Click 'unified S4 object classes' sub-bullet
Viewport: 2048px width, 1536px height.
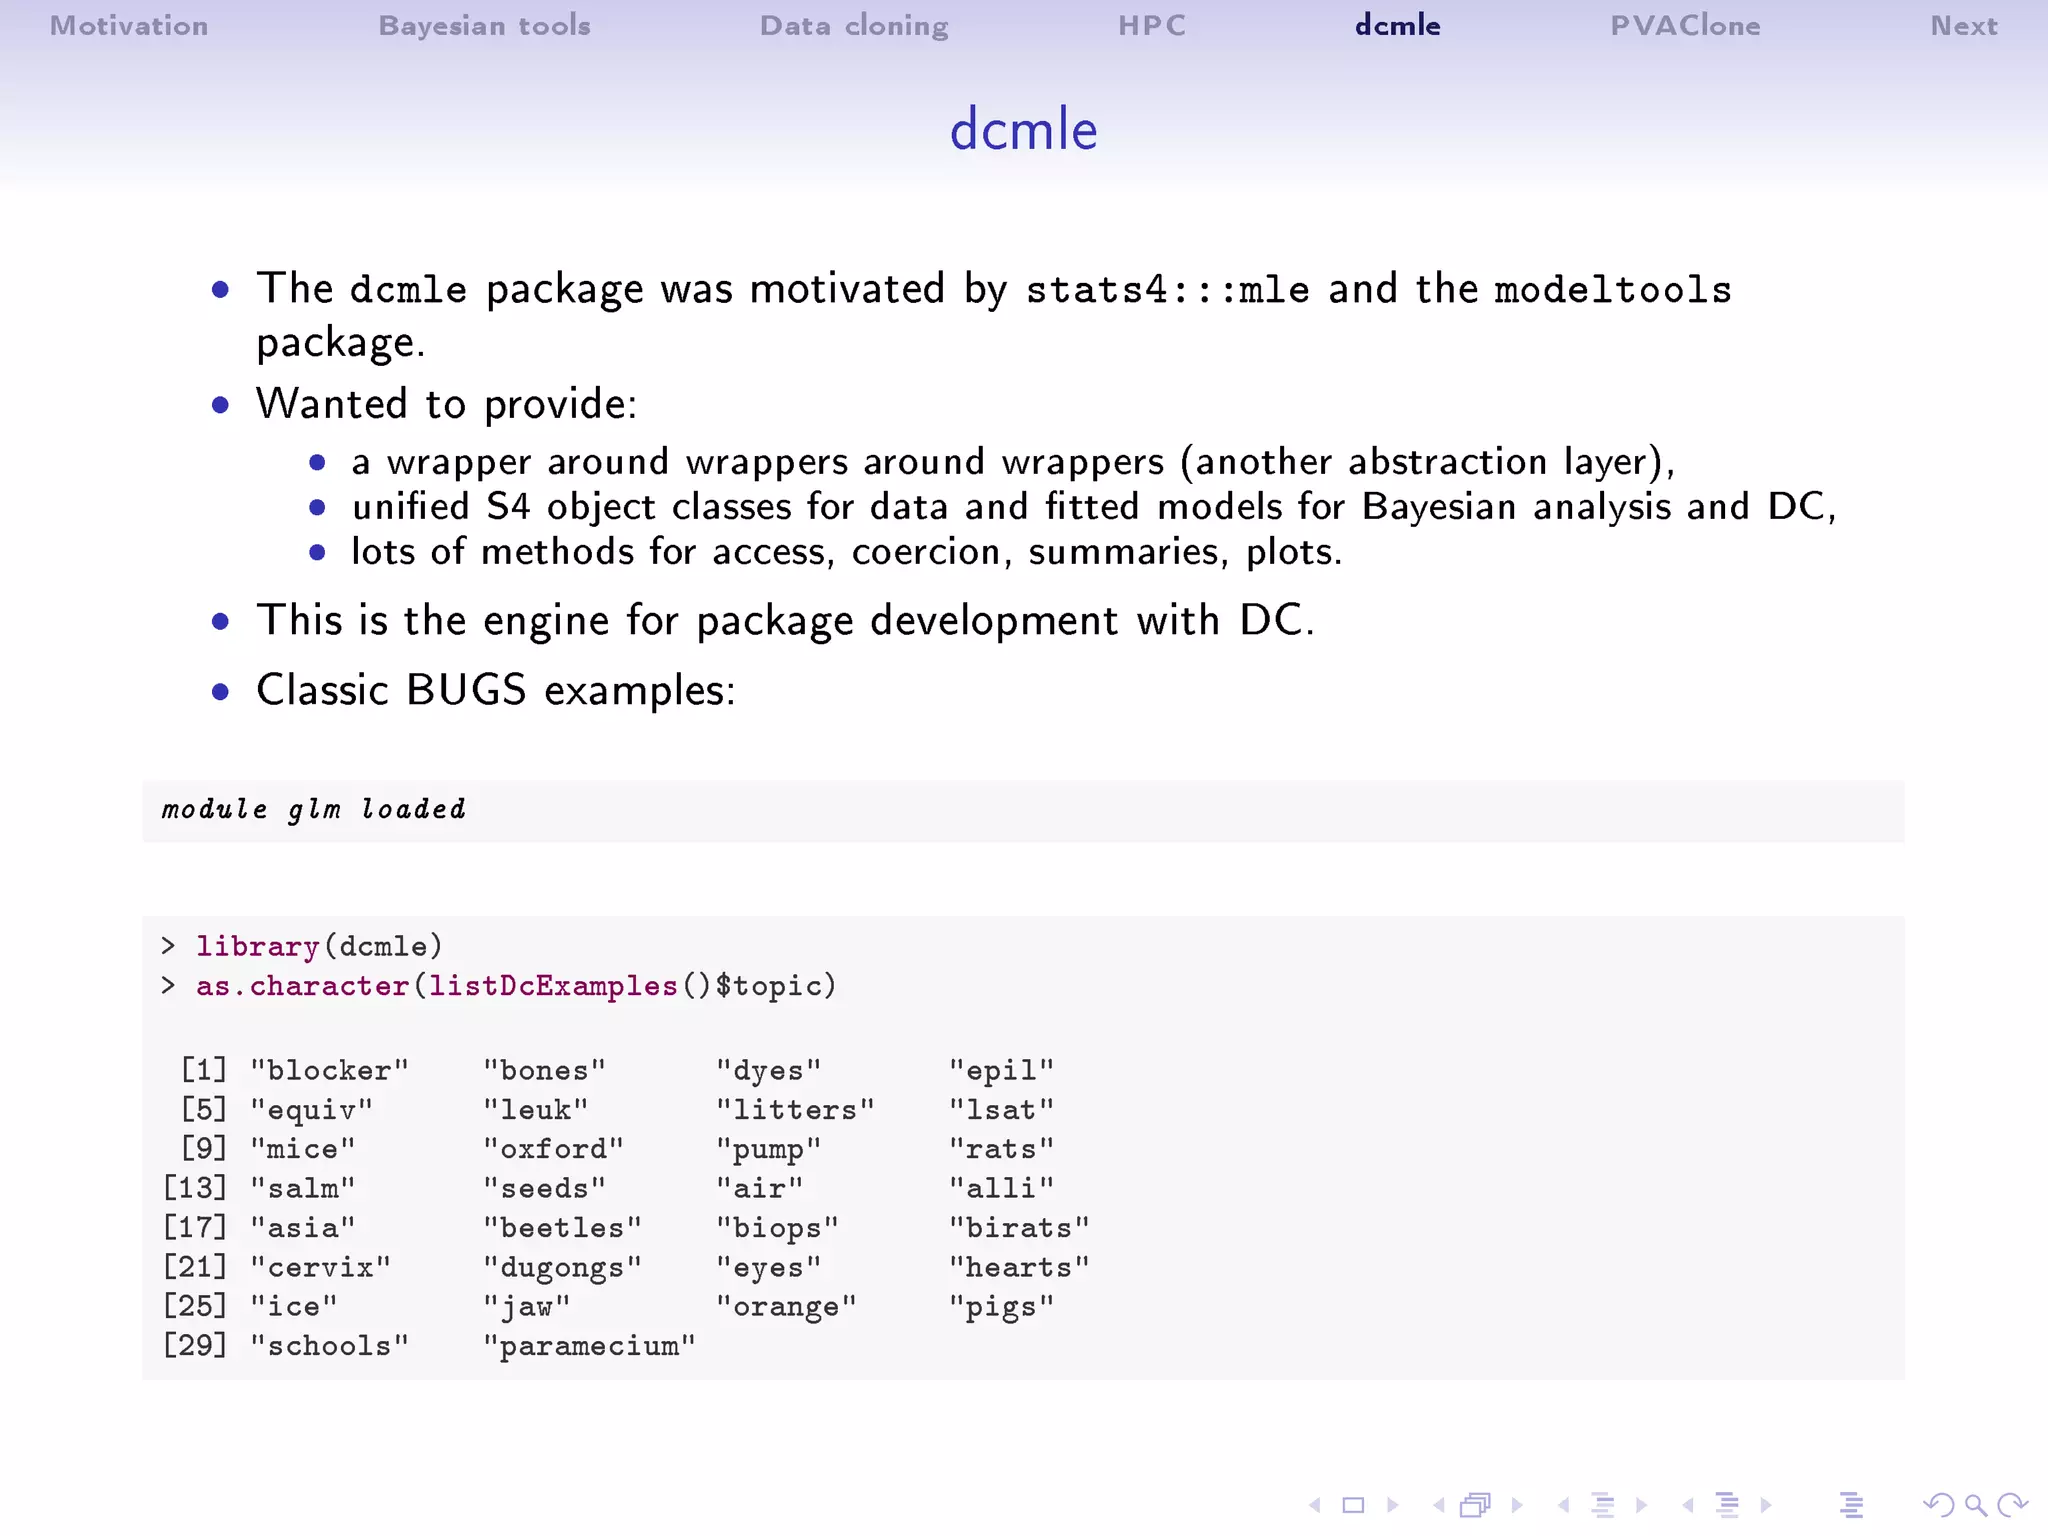[1094, 507]
